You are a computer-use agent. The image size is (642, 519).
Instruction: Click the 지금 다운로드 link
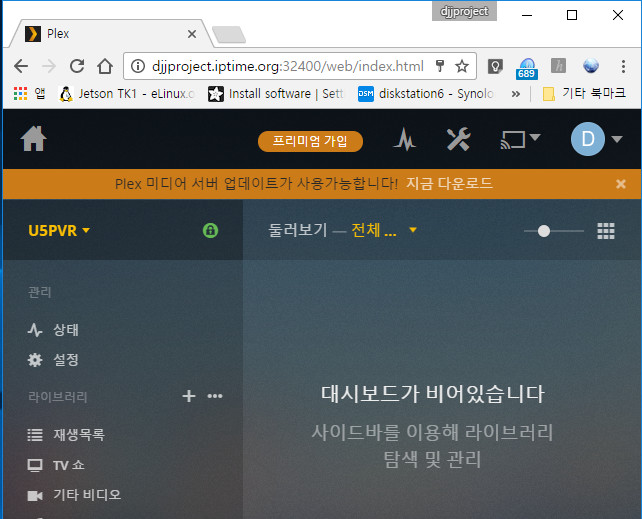click(x=449, y=183)
